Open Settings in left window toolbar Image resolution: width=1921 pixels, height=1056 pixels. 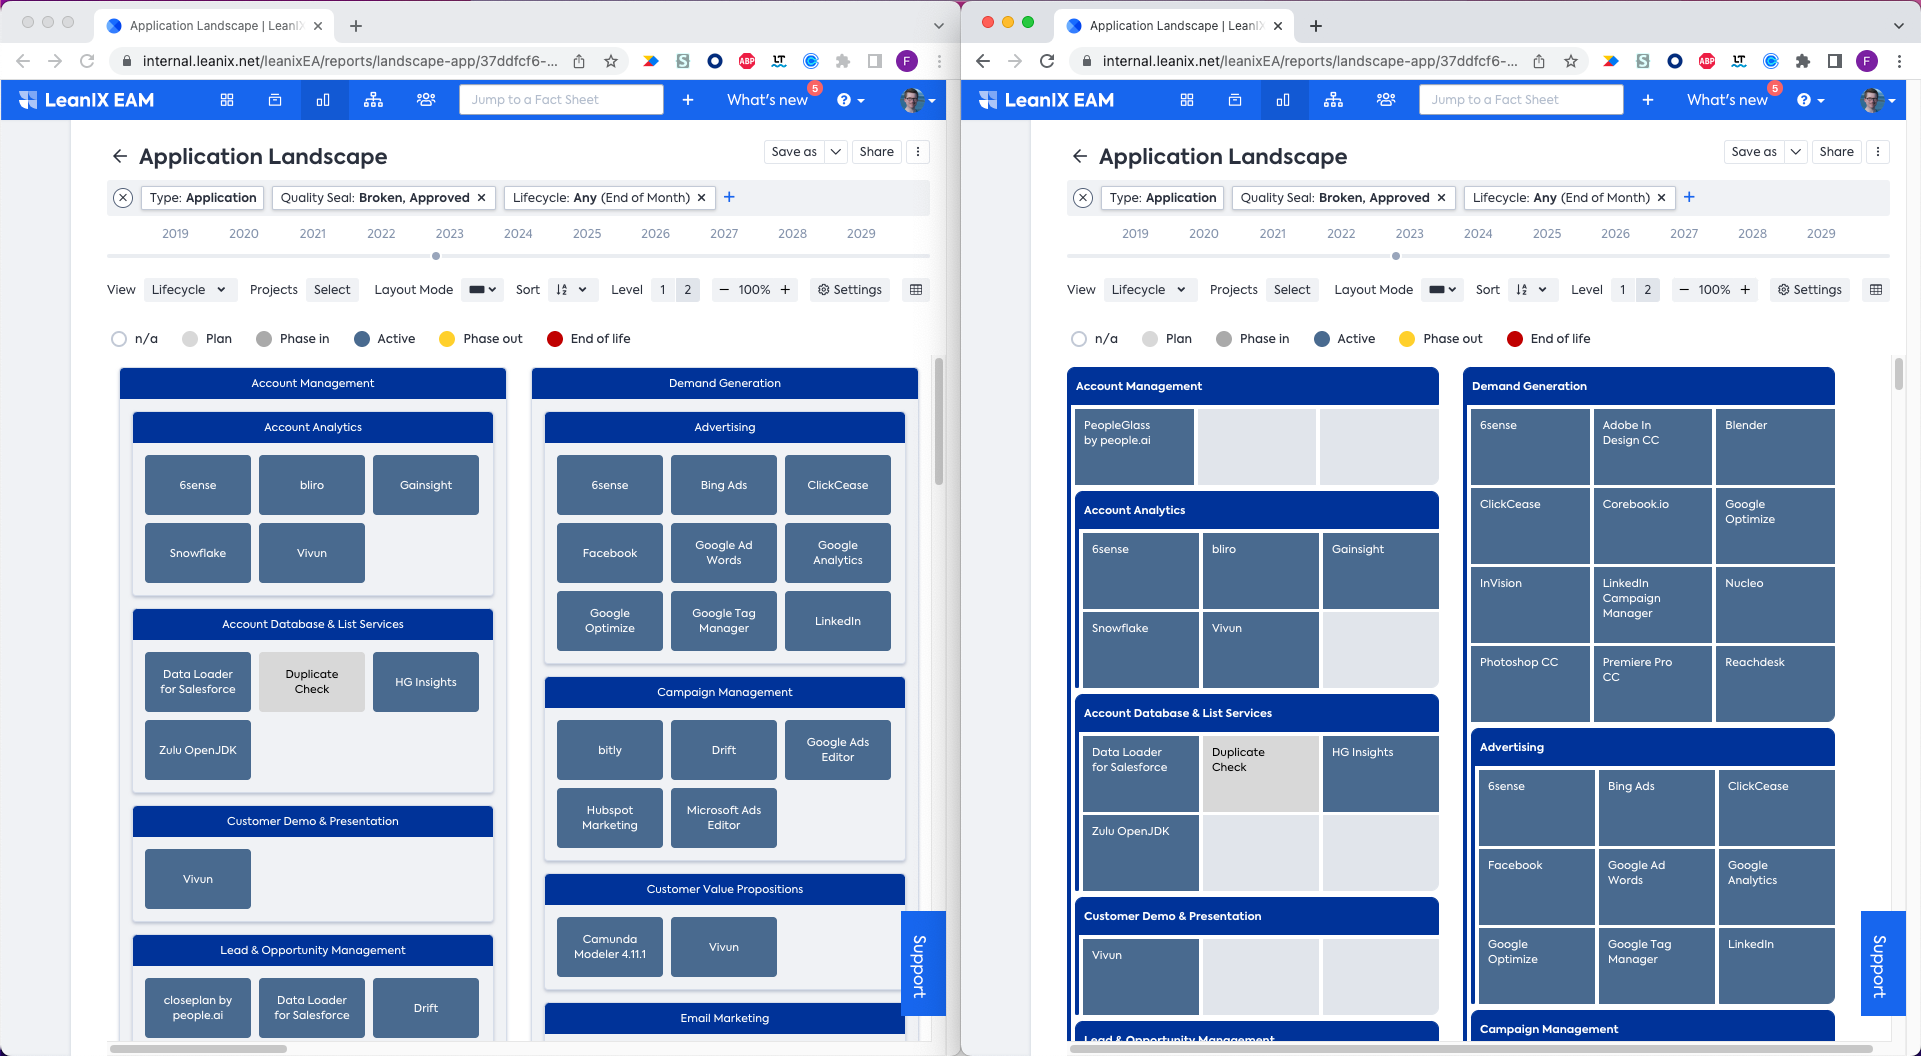click(850, 290)
